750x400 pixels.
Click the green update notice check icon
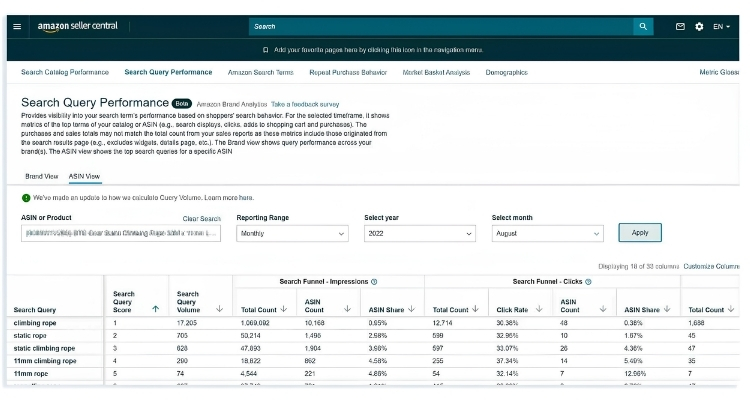click(x=26, y=198)
